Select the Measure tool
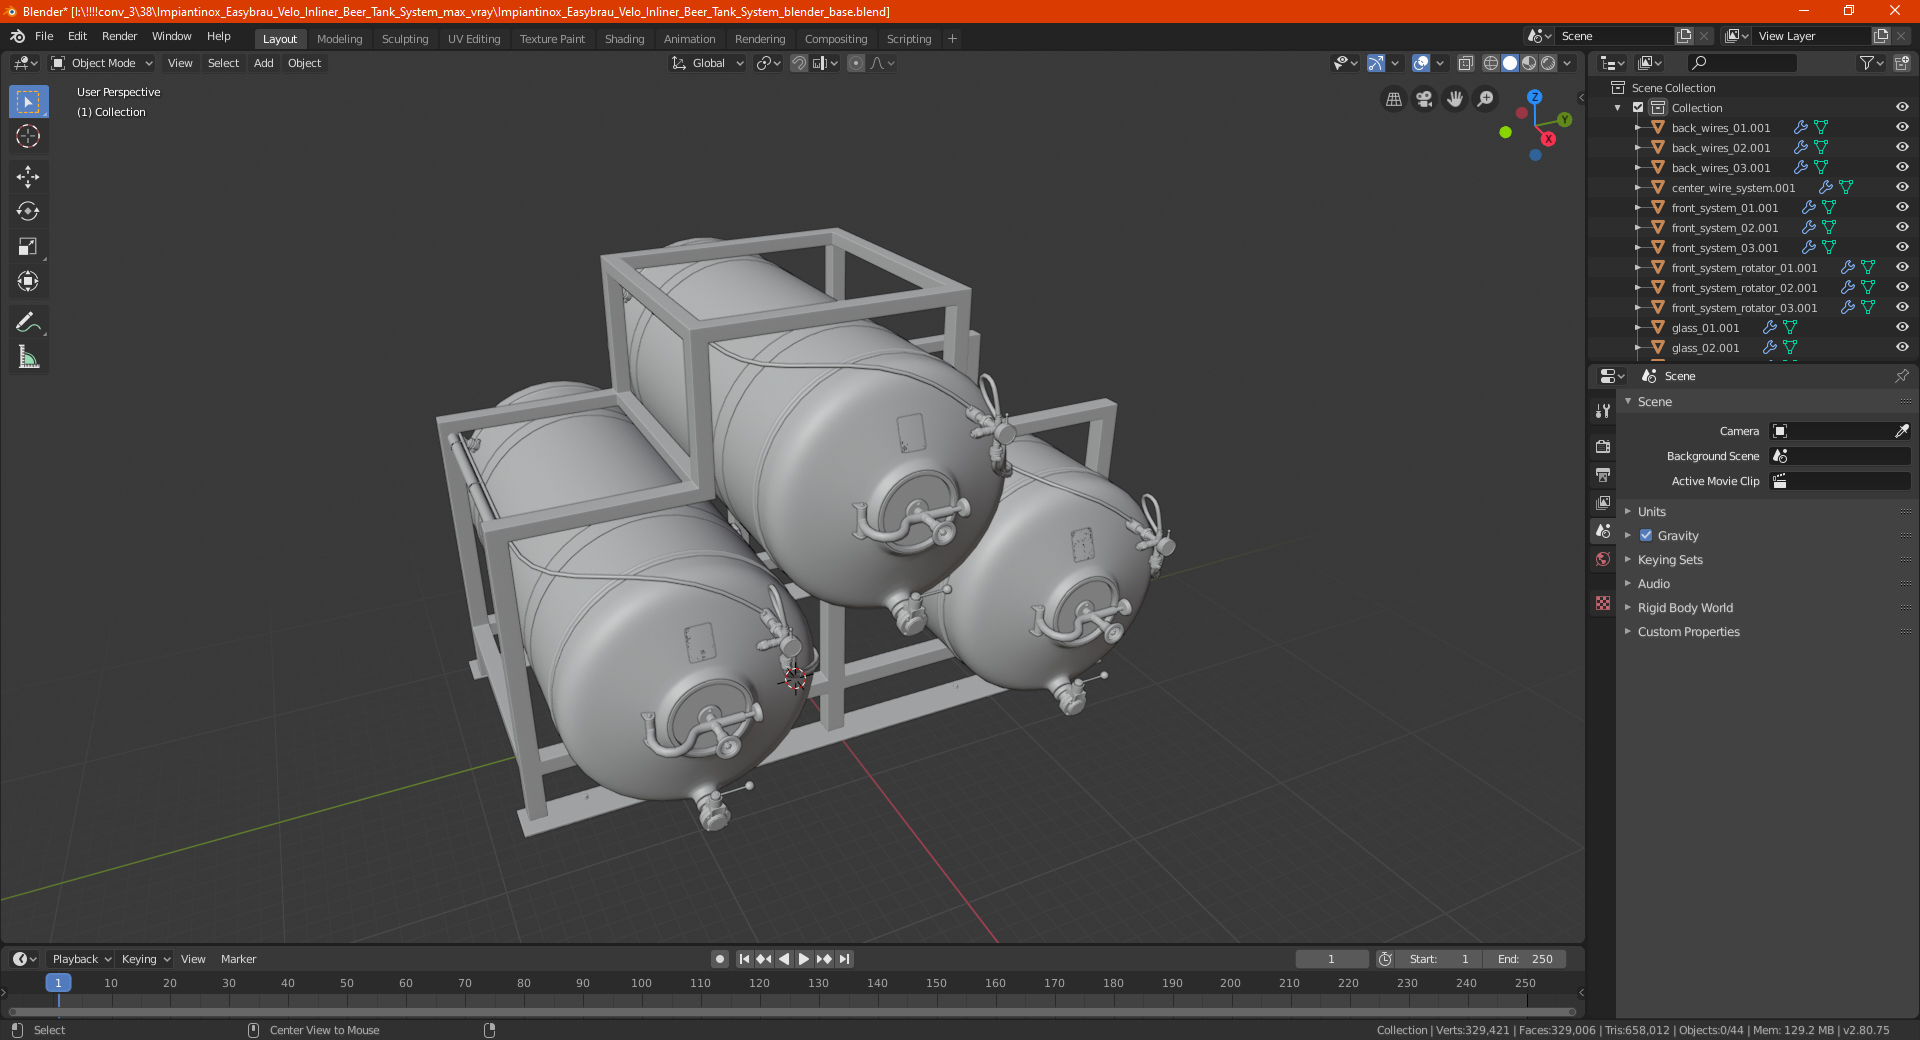1920x1040 pixels. pyautogui.click(x=28, y=357)
